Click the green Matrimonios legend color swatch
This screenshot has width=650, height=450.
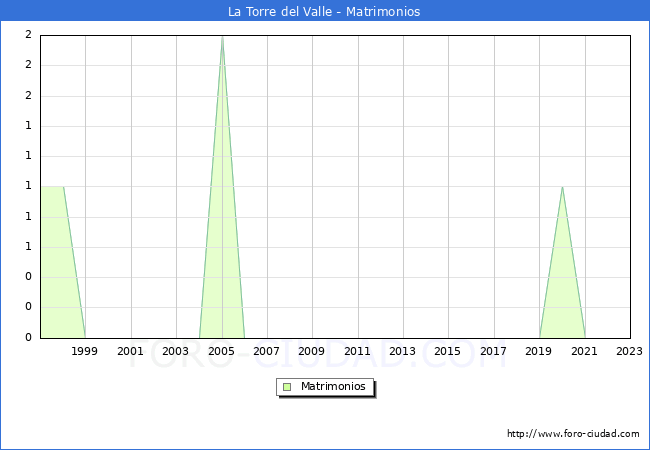coord(287,387)
